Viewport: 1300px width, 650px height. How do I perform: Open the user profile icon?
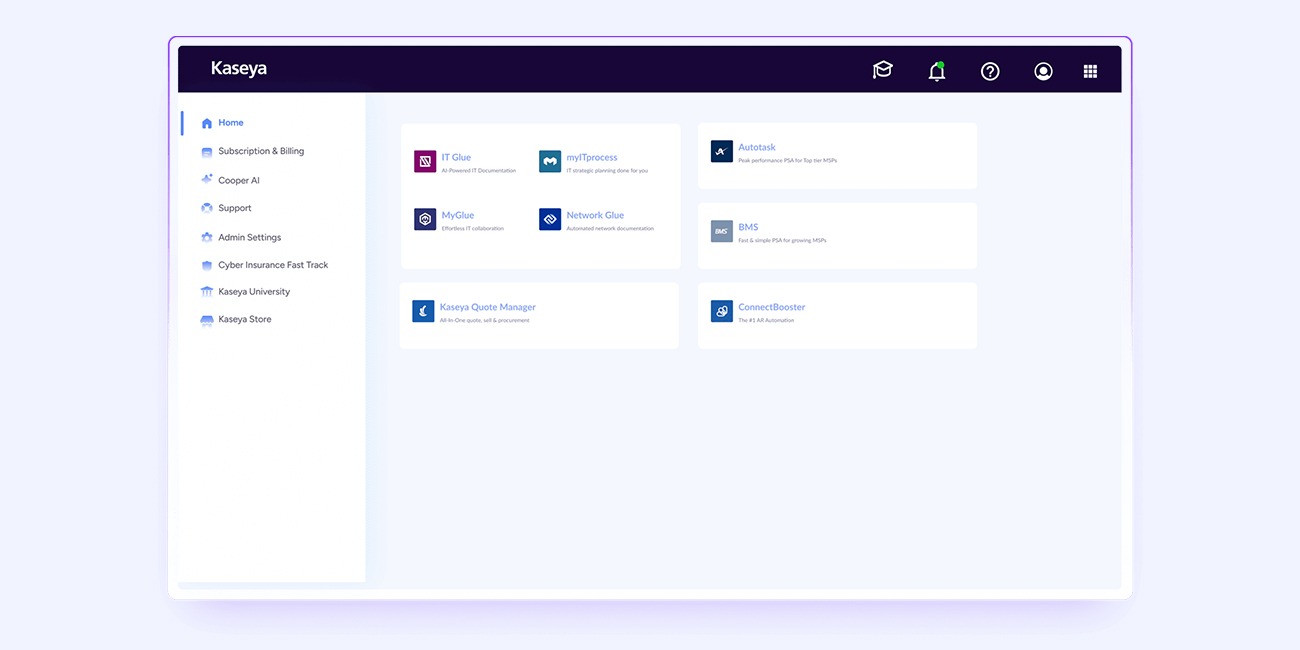click(1043, 71)
